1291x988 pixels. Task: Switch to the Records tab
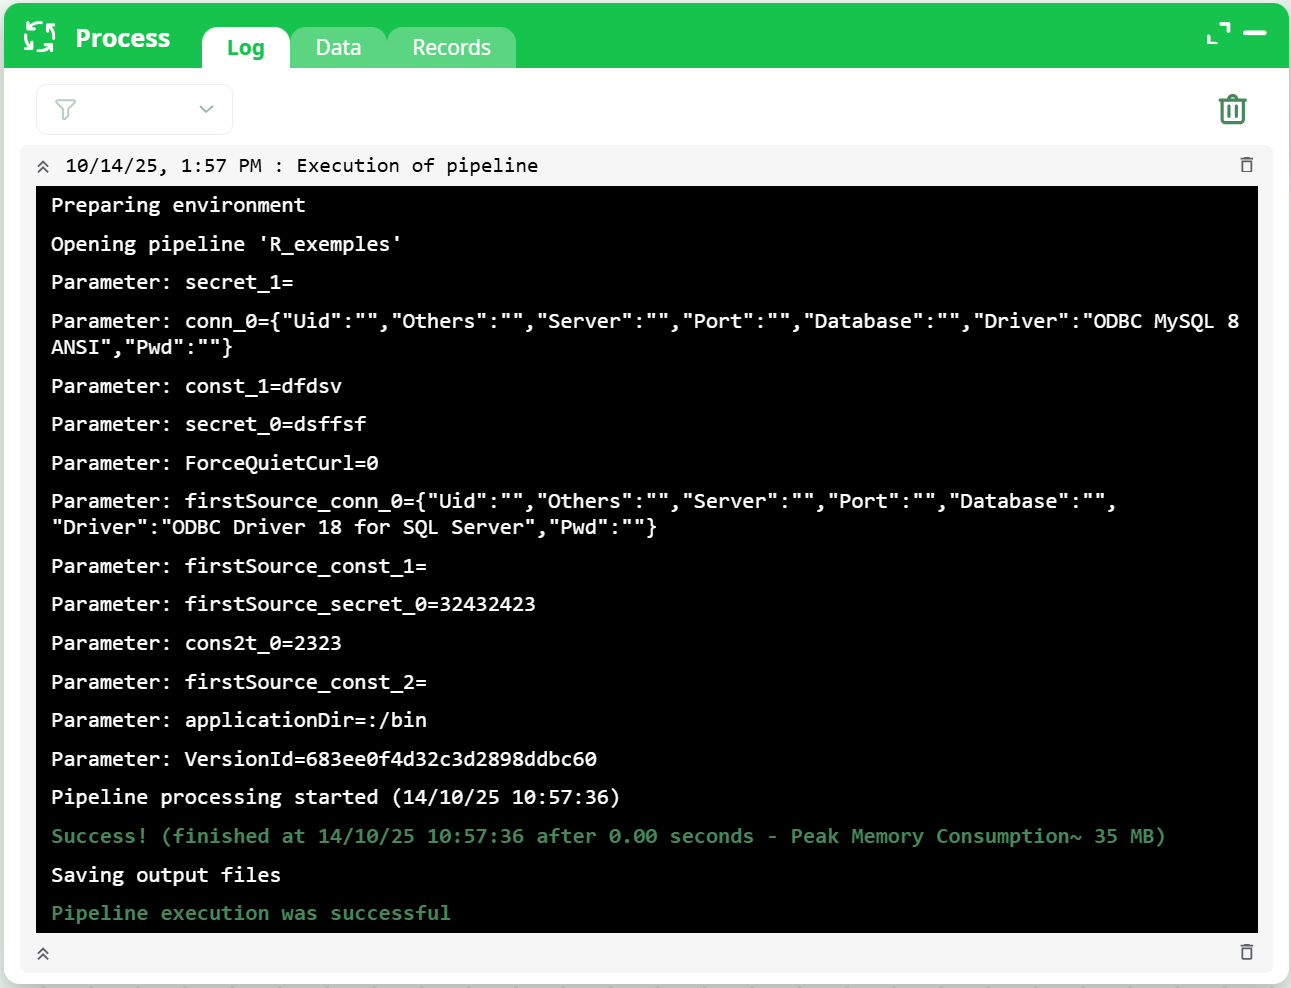[x=452, y=46]
